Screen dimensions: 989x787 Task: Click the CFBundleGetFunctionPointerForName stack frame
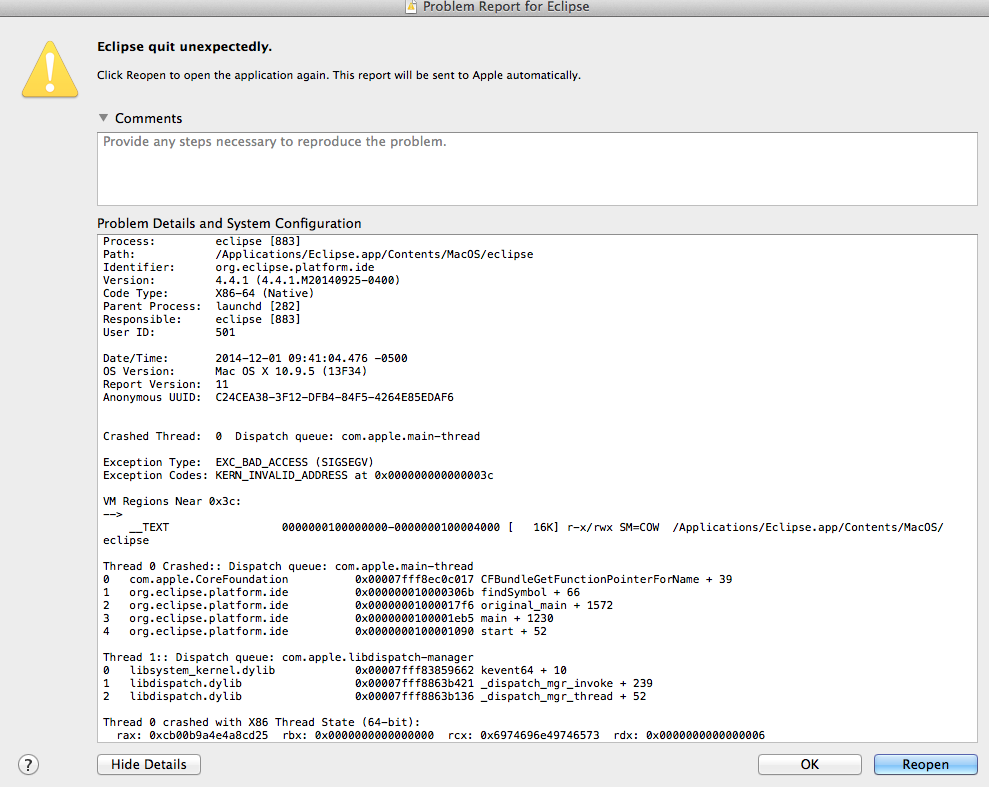coord(418,580)
